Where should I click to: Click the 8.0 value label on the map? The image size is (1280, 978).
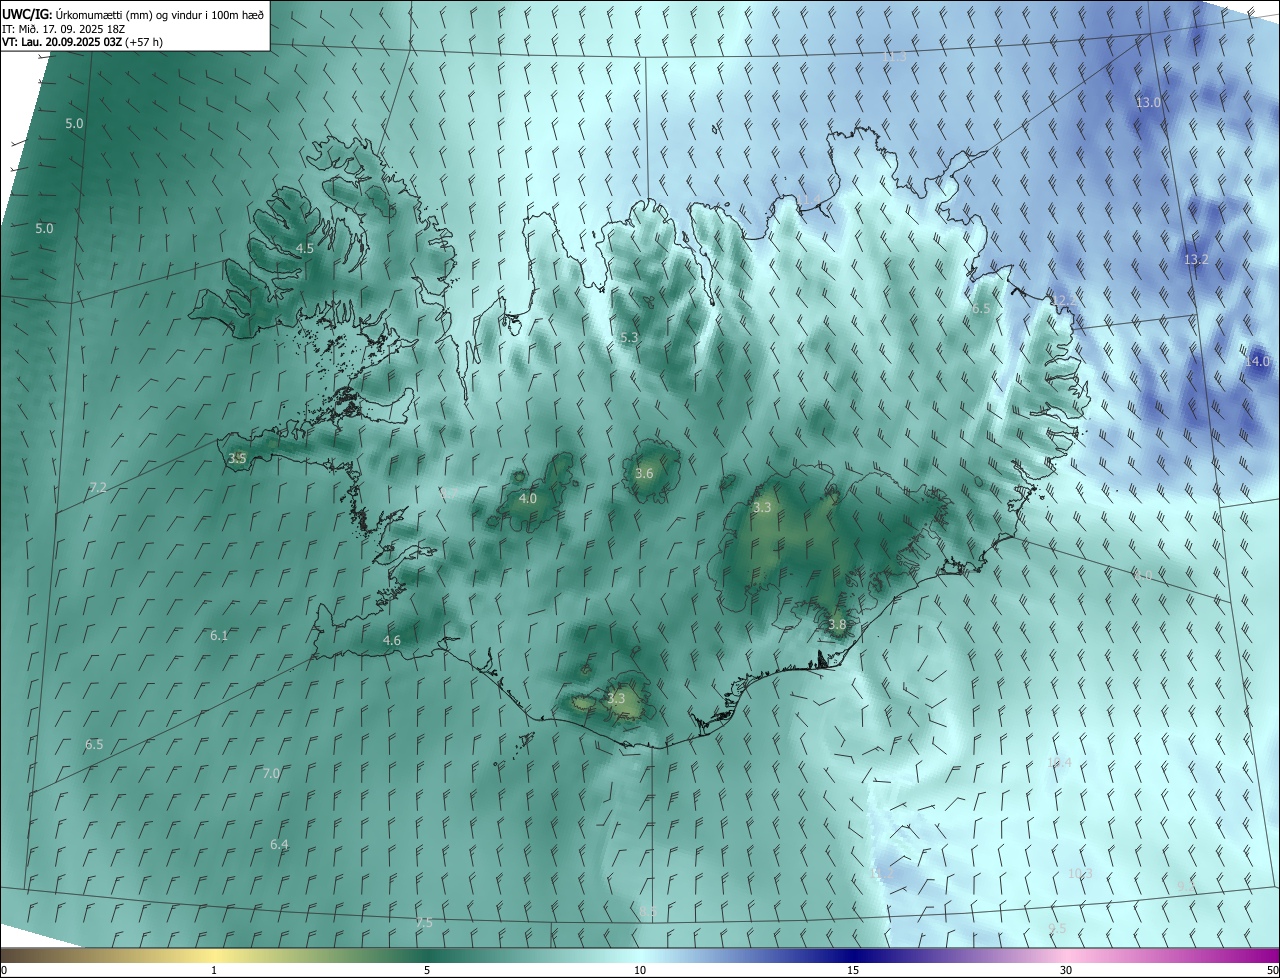pos(1141,575)
